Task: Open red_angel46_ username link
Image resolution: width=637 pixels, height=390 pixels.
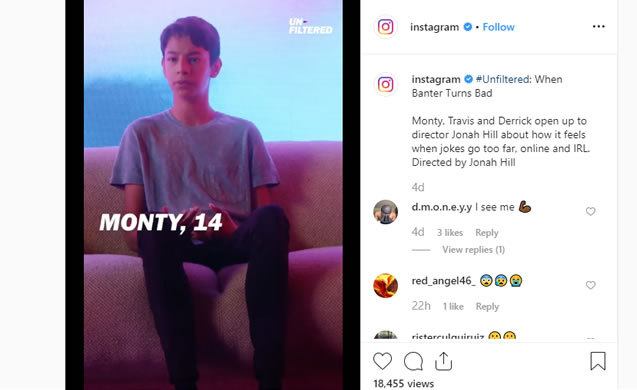Action: [444, 281]
